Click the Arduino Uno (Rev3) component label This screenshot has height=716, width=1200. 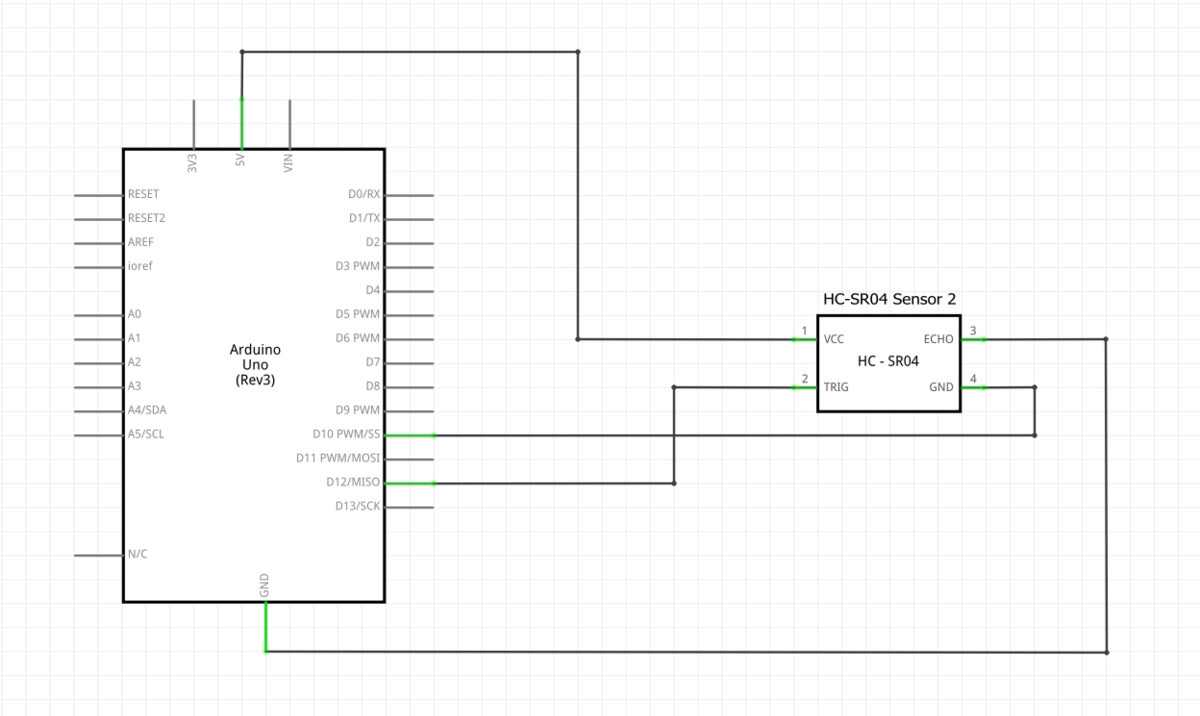point(255,365)
